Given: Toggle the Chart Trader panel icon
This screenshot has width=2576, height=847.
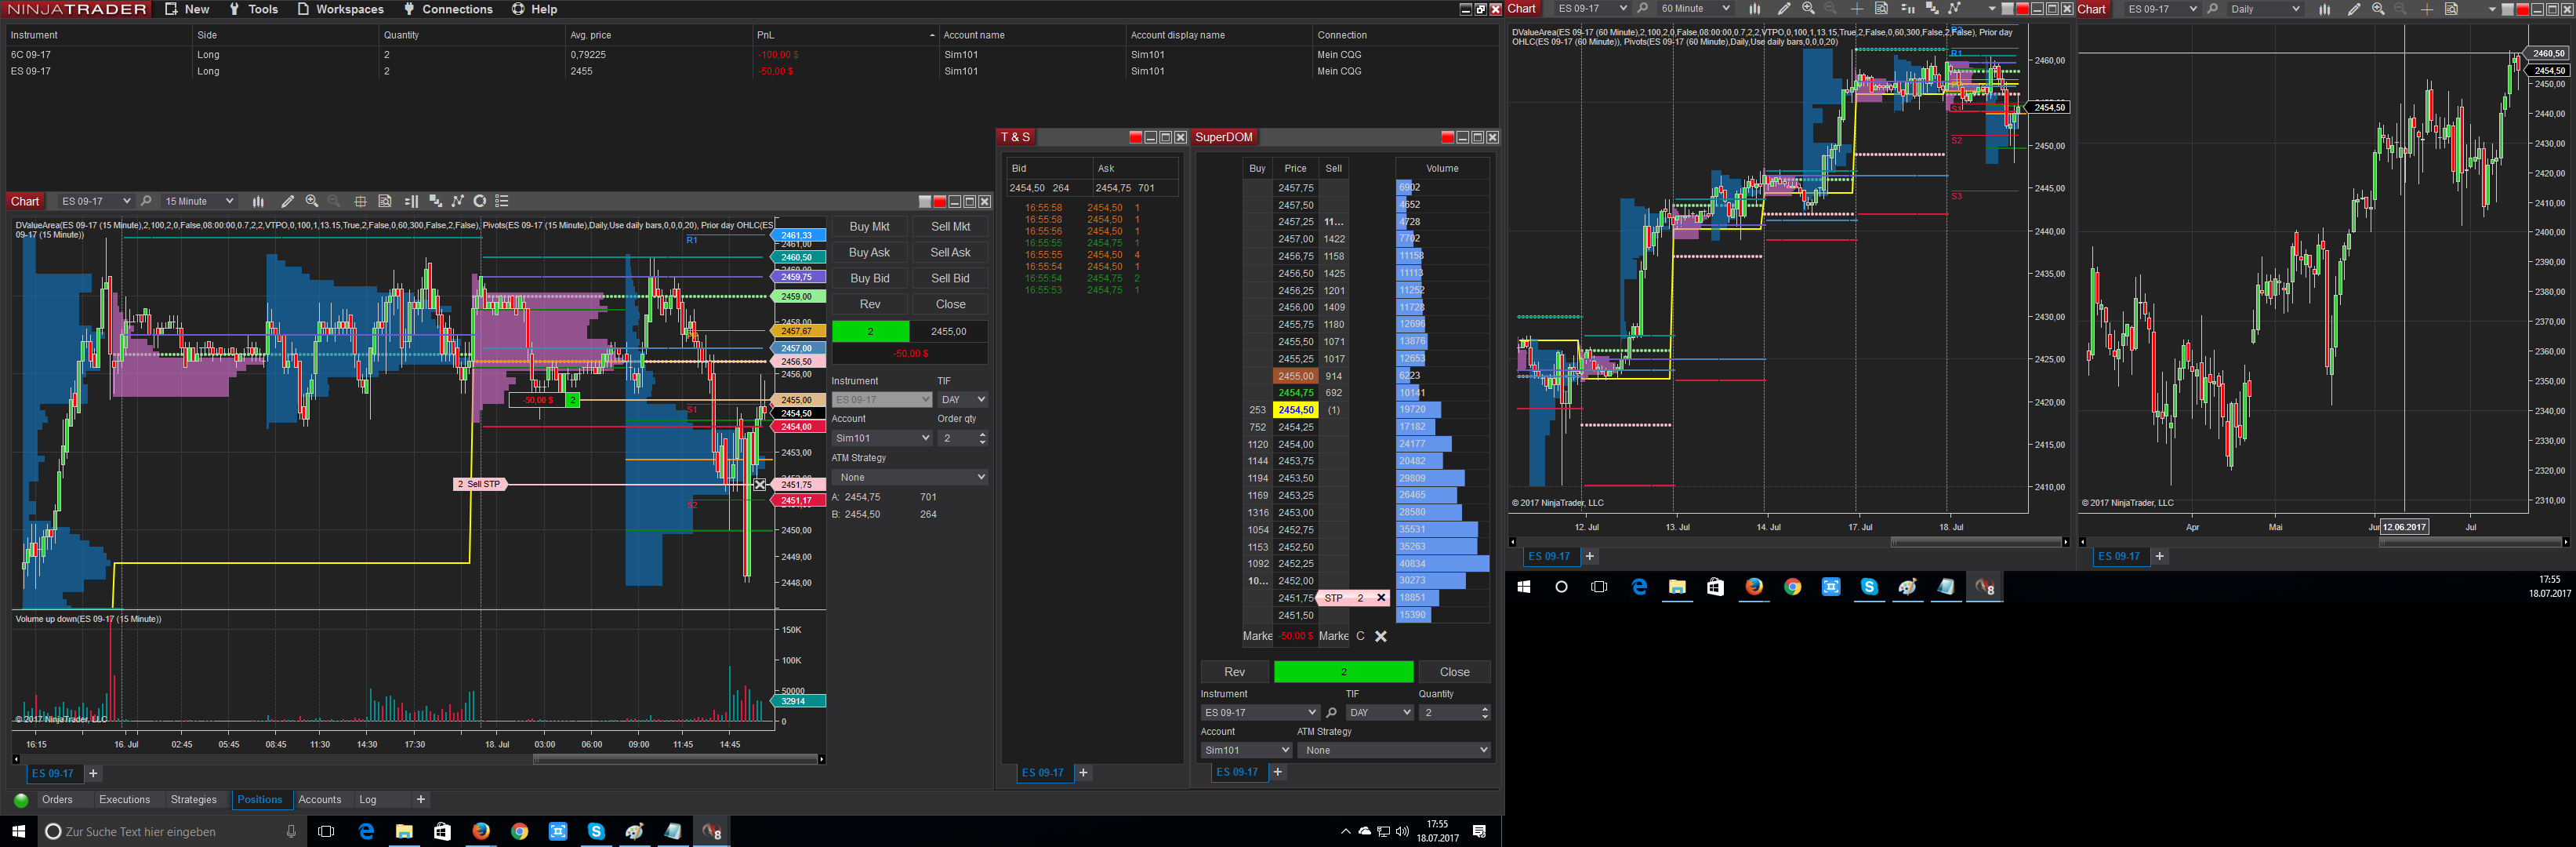Looking at the screenshot, I should tap(411, 201).
